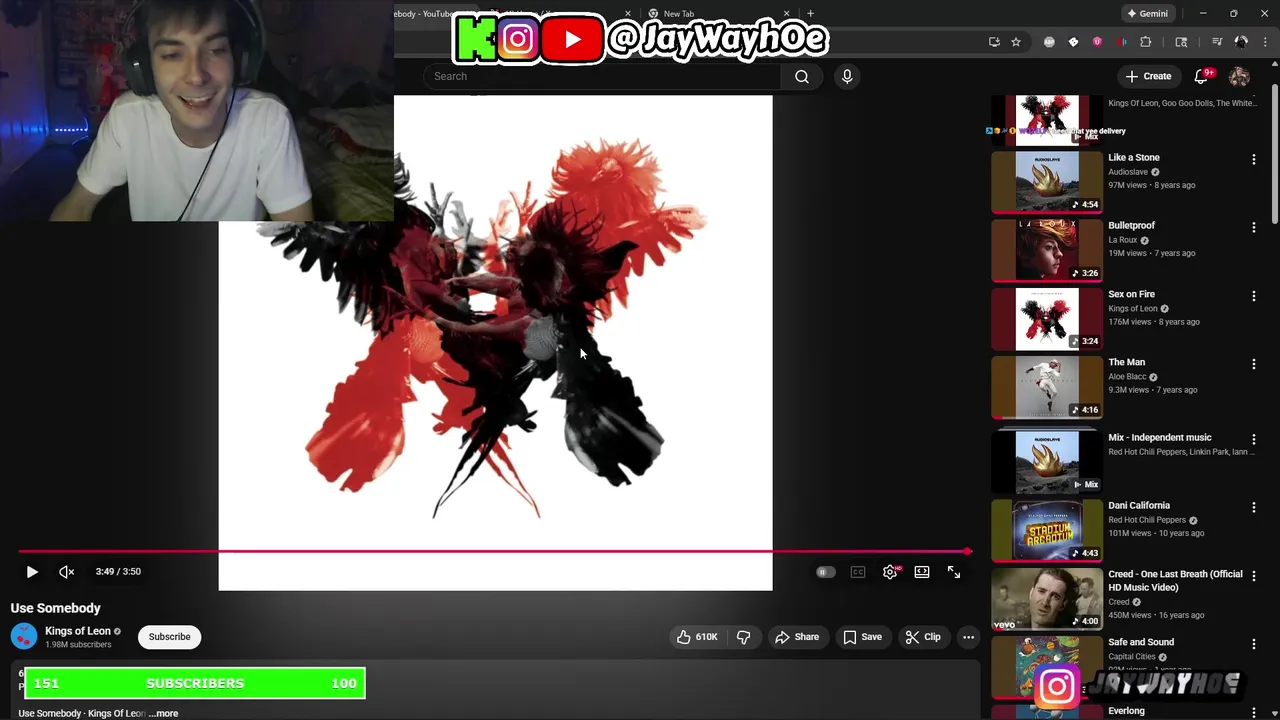Open the Safe and Sound title
The width and height of the screenshot is (1280, 720).
tap(1141, 642)
